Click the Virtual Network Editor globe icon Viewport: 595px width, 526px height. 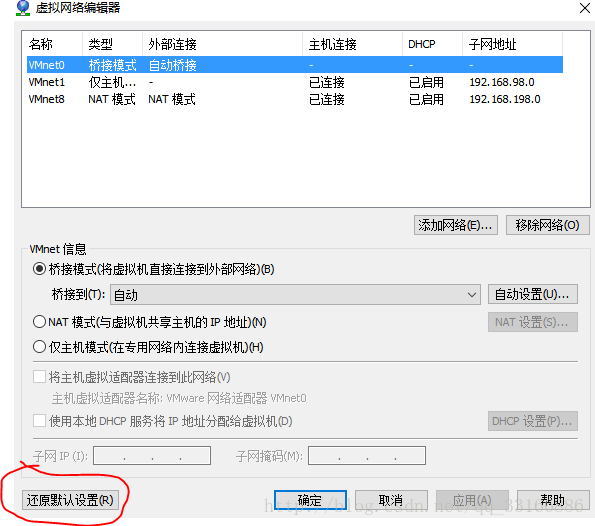coord(23,8)
